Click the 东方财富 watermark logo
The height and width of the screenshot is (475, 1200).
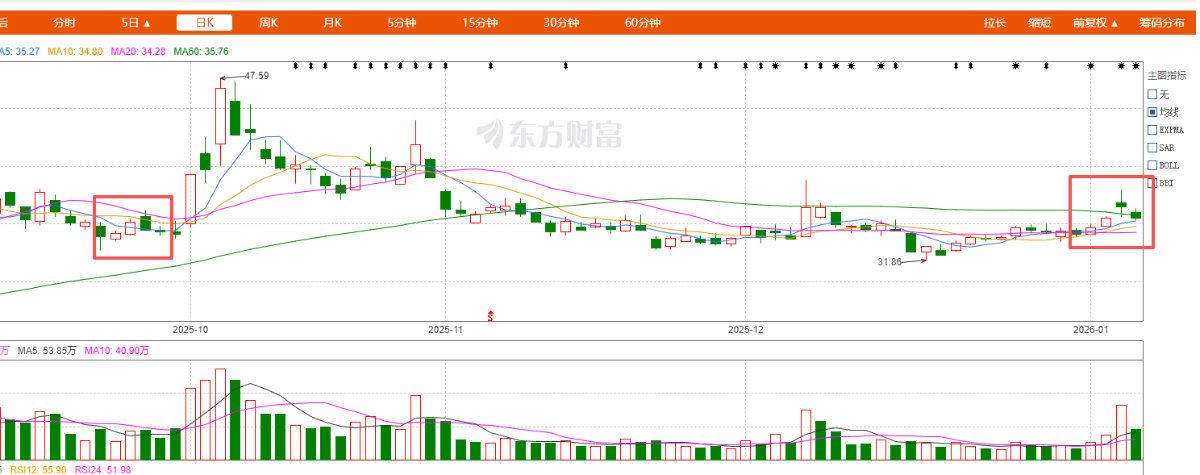[x=548, y=134]
